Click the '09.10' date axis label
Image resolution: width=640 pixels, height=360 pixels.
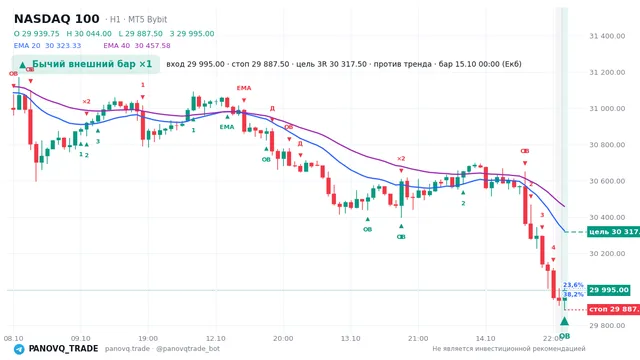coord(80,338)
